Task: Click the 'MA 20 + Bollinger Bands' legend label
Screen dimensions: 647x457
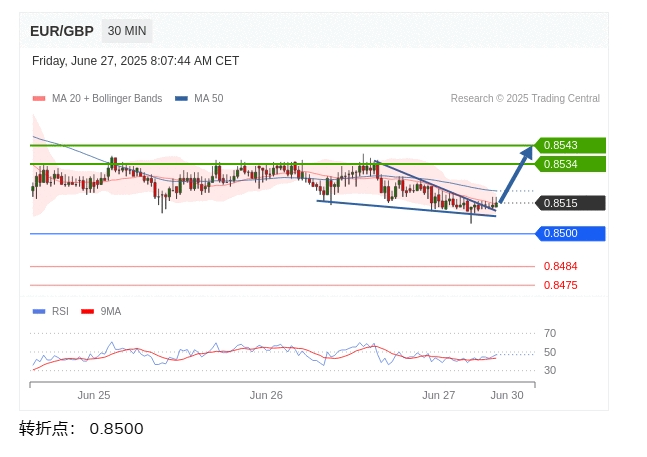Action: (107, 99)
